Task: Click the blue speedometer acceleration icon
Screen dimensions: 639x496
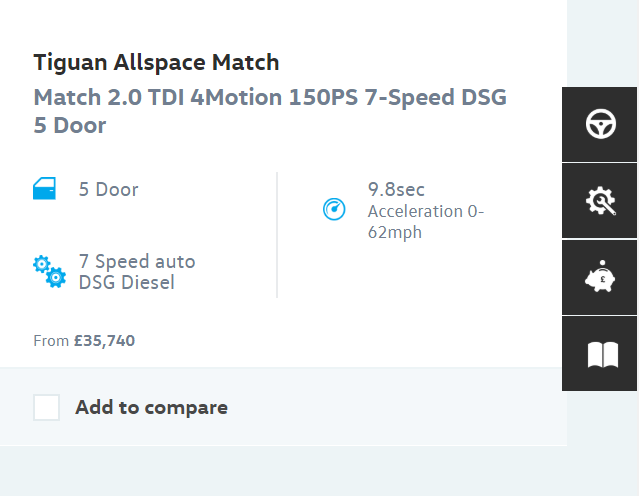Action: click(x=333, y=209)
